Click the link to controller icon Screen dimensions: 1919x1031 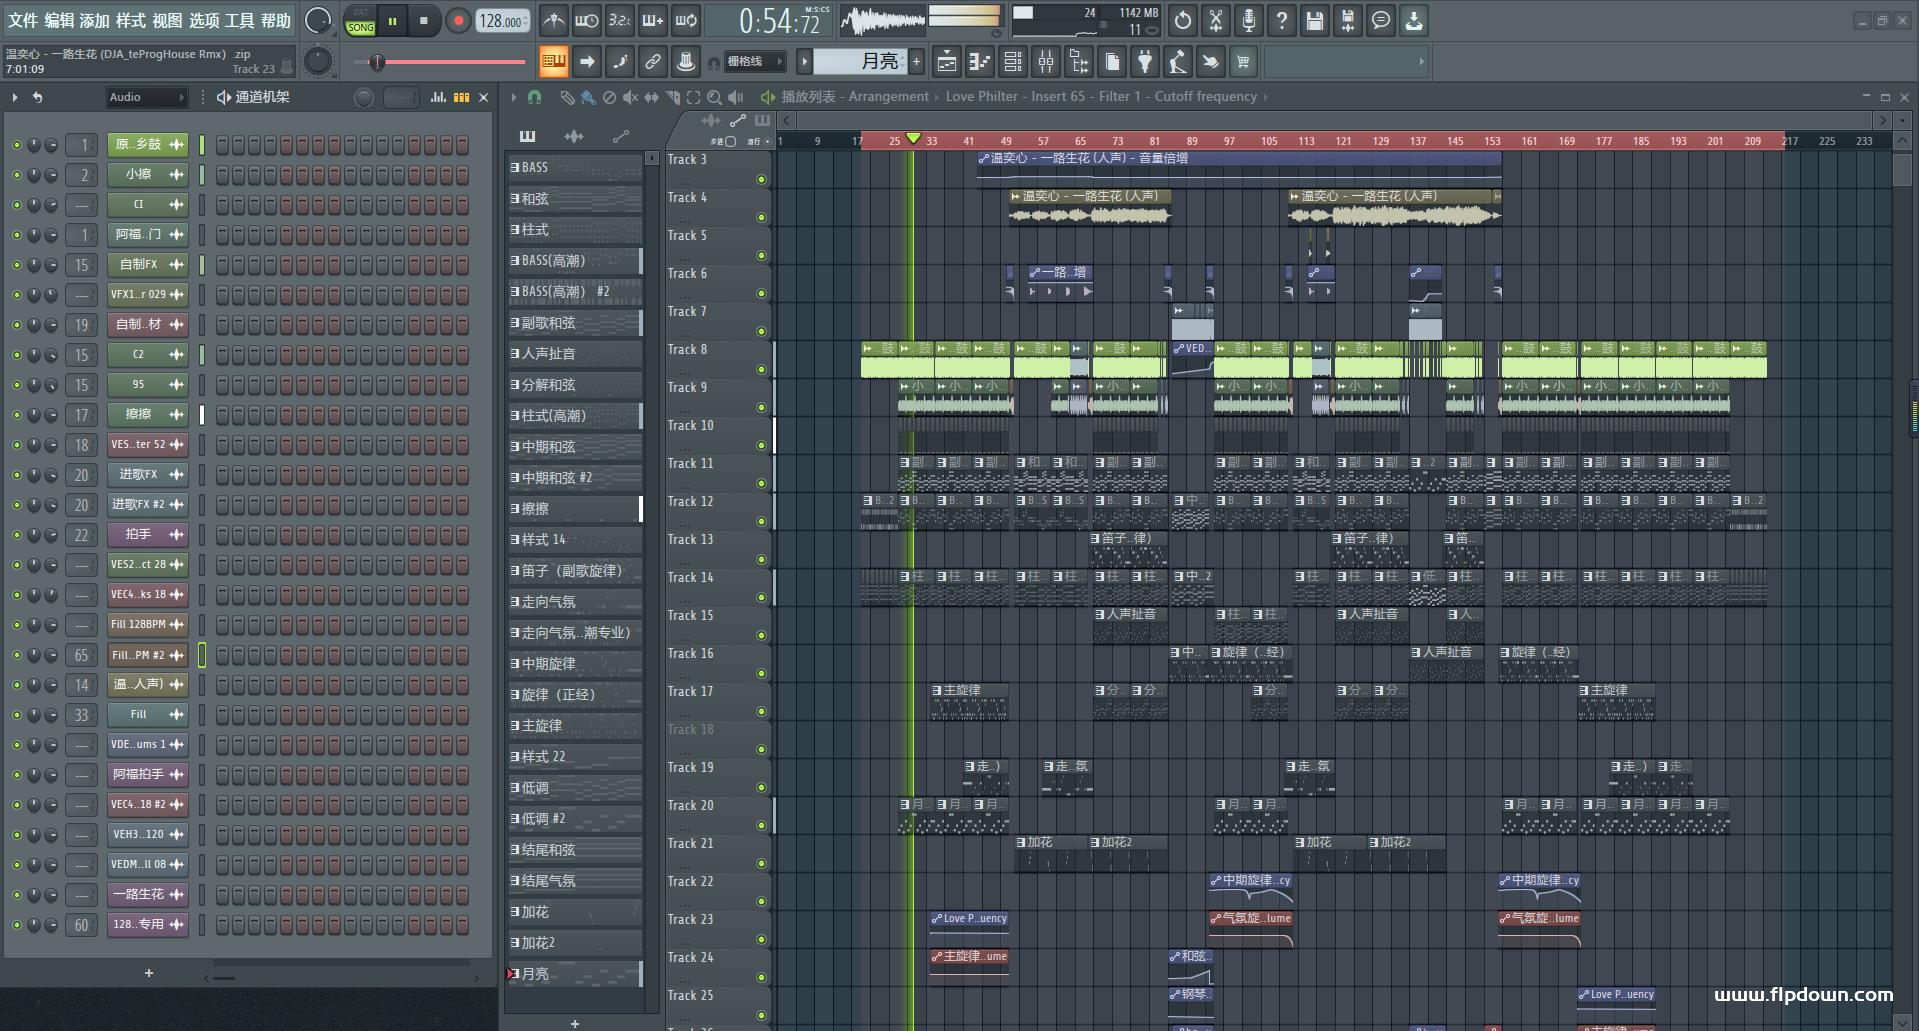[653, 62]
